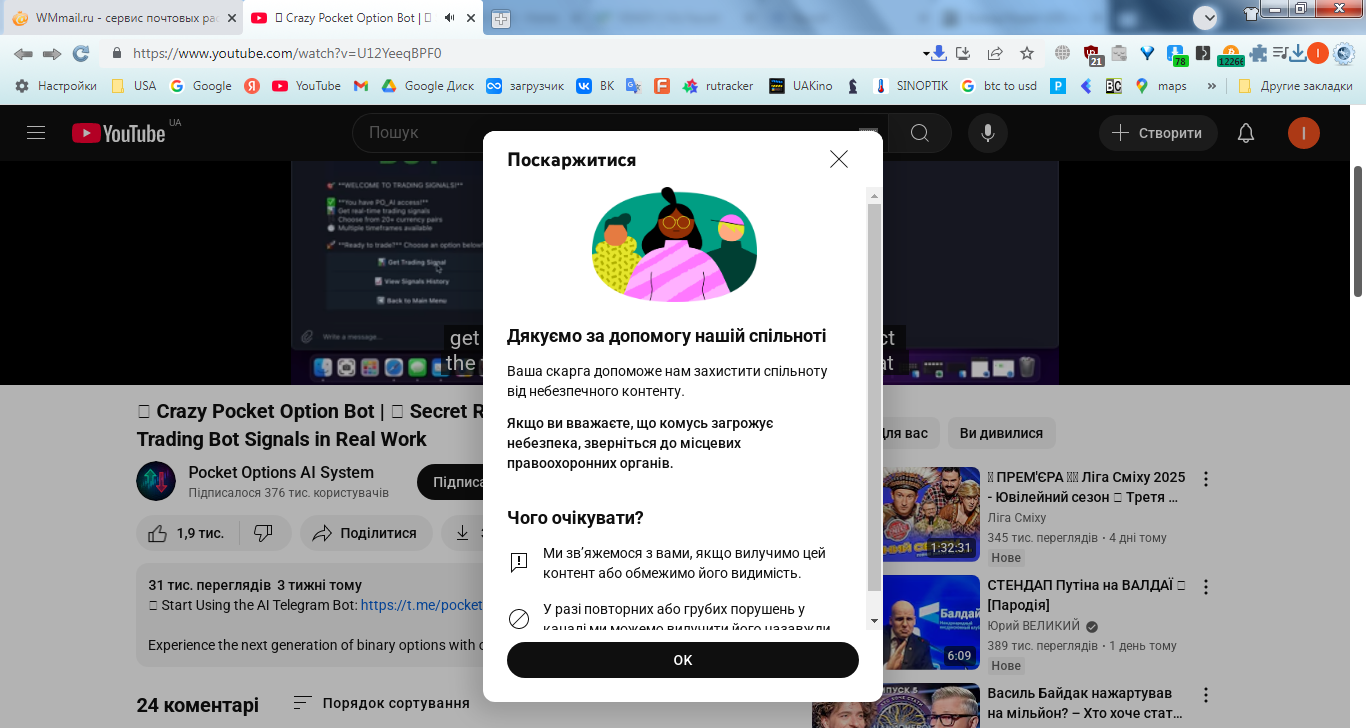
Task: Select the Ви дивилися filter chip
Action: click(1001, 433)
